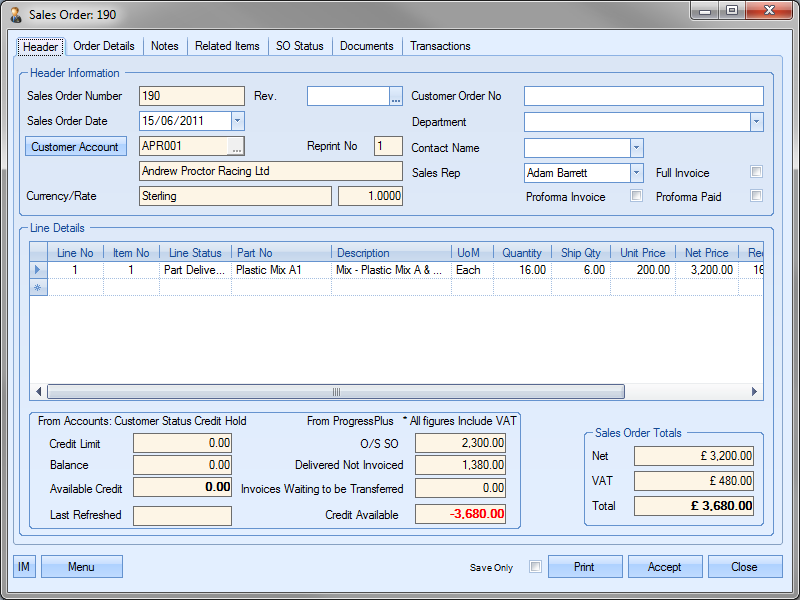
Task: Open the SO Status tab
Action: tap(300, 46)
